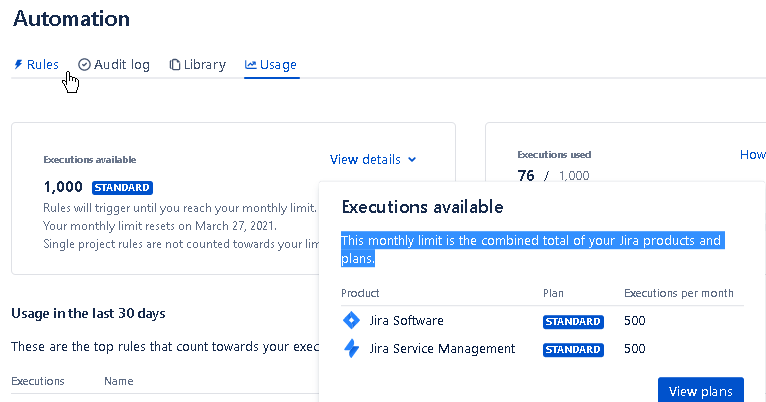
Task: Select the Usage tab
Action: (271, 64)
